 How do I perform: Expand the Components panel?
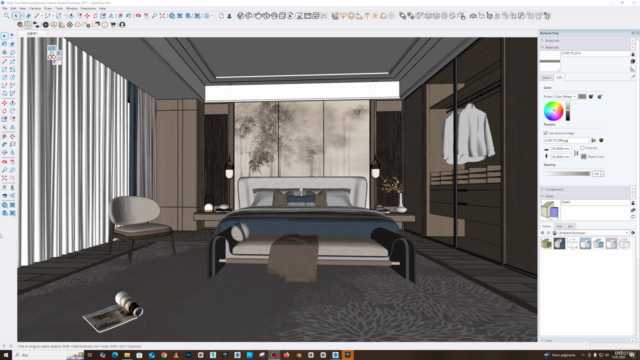click(542, 189)
